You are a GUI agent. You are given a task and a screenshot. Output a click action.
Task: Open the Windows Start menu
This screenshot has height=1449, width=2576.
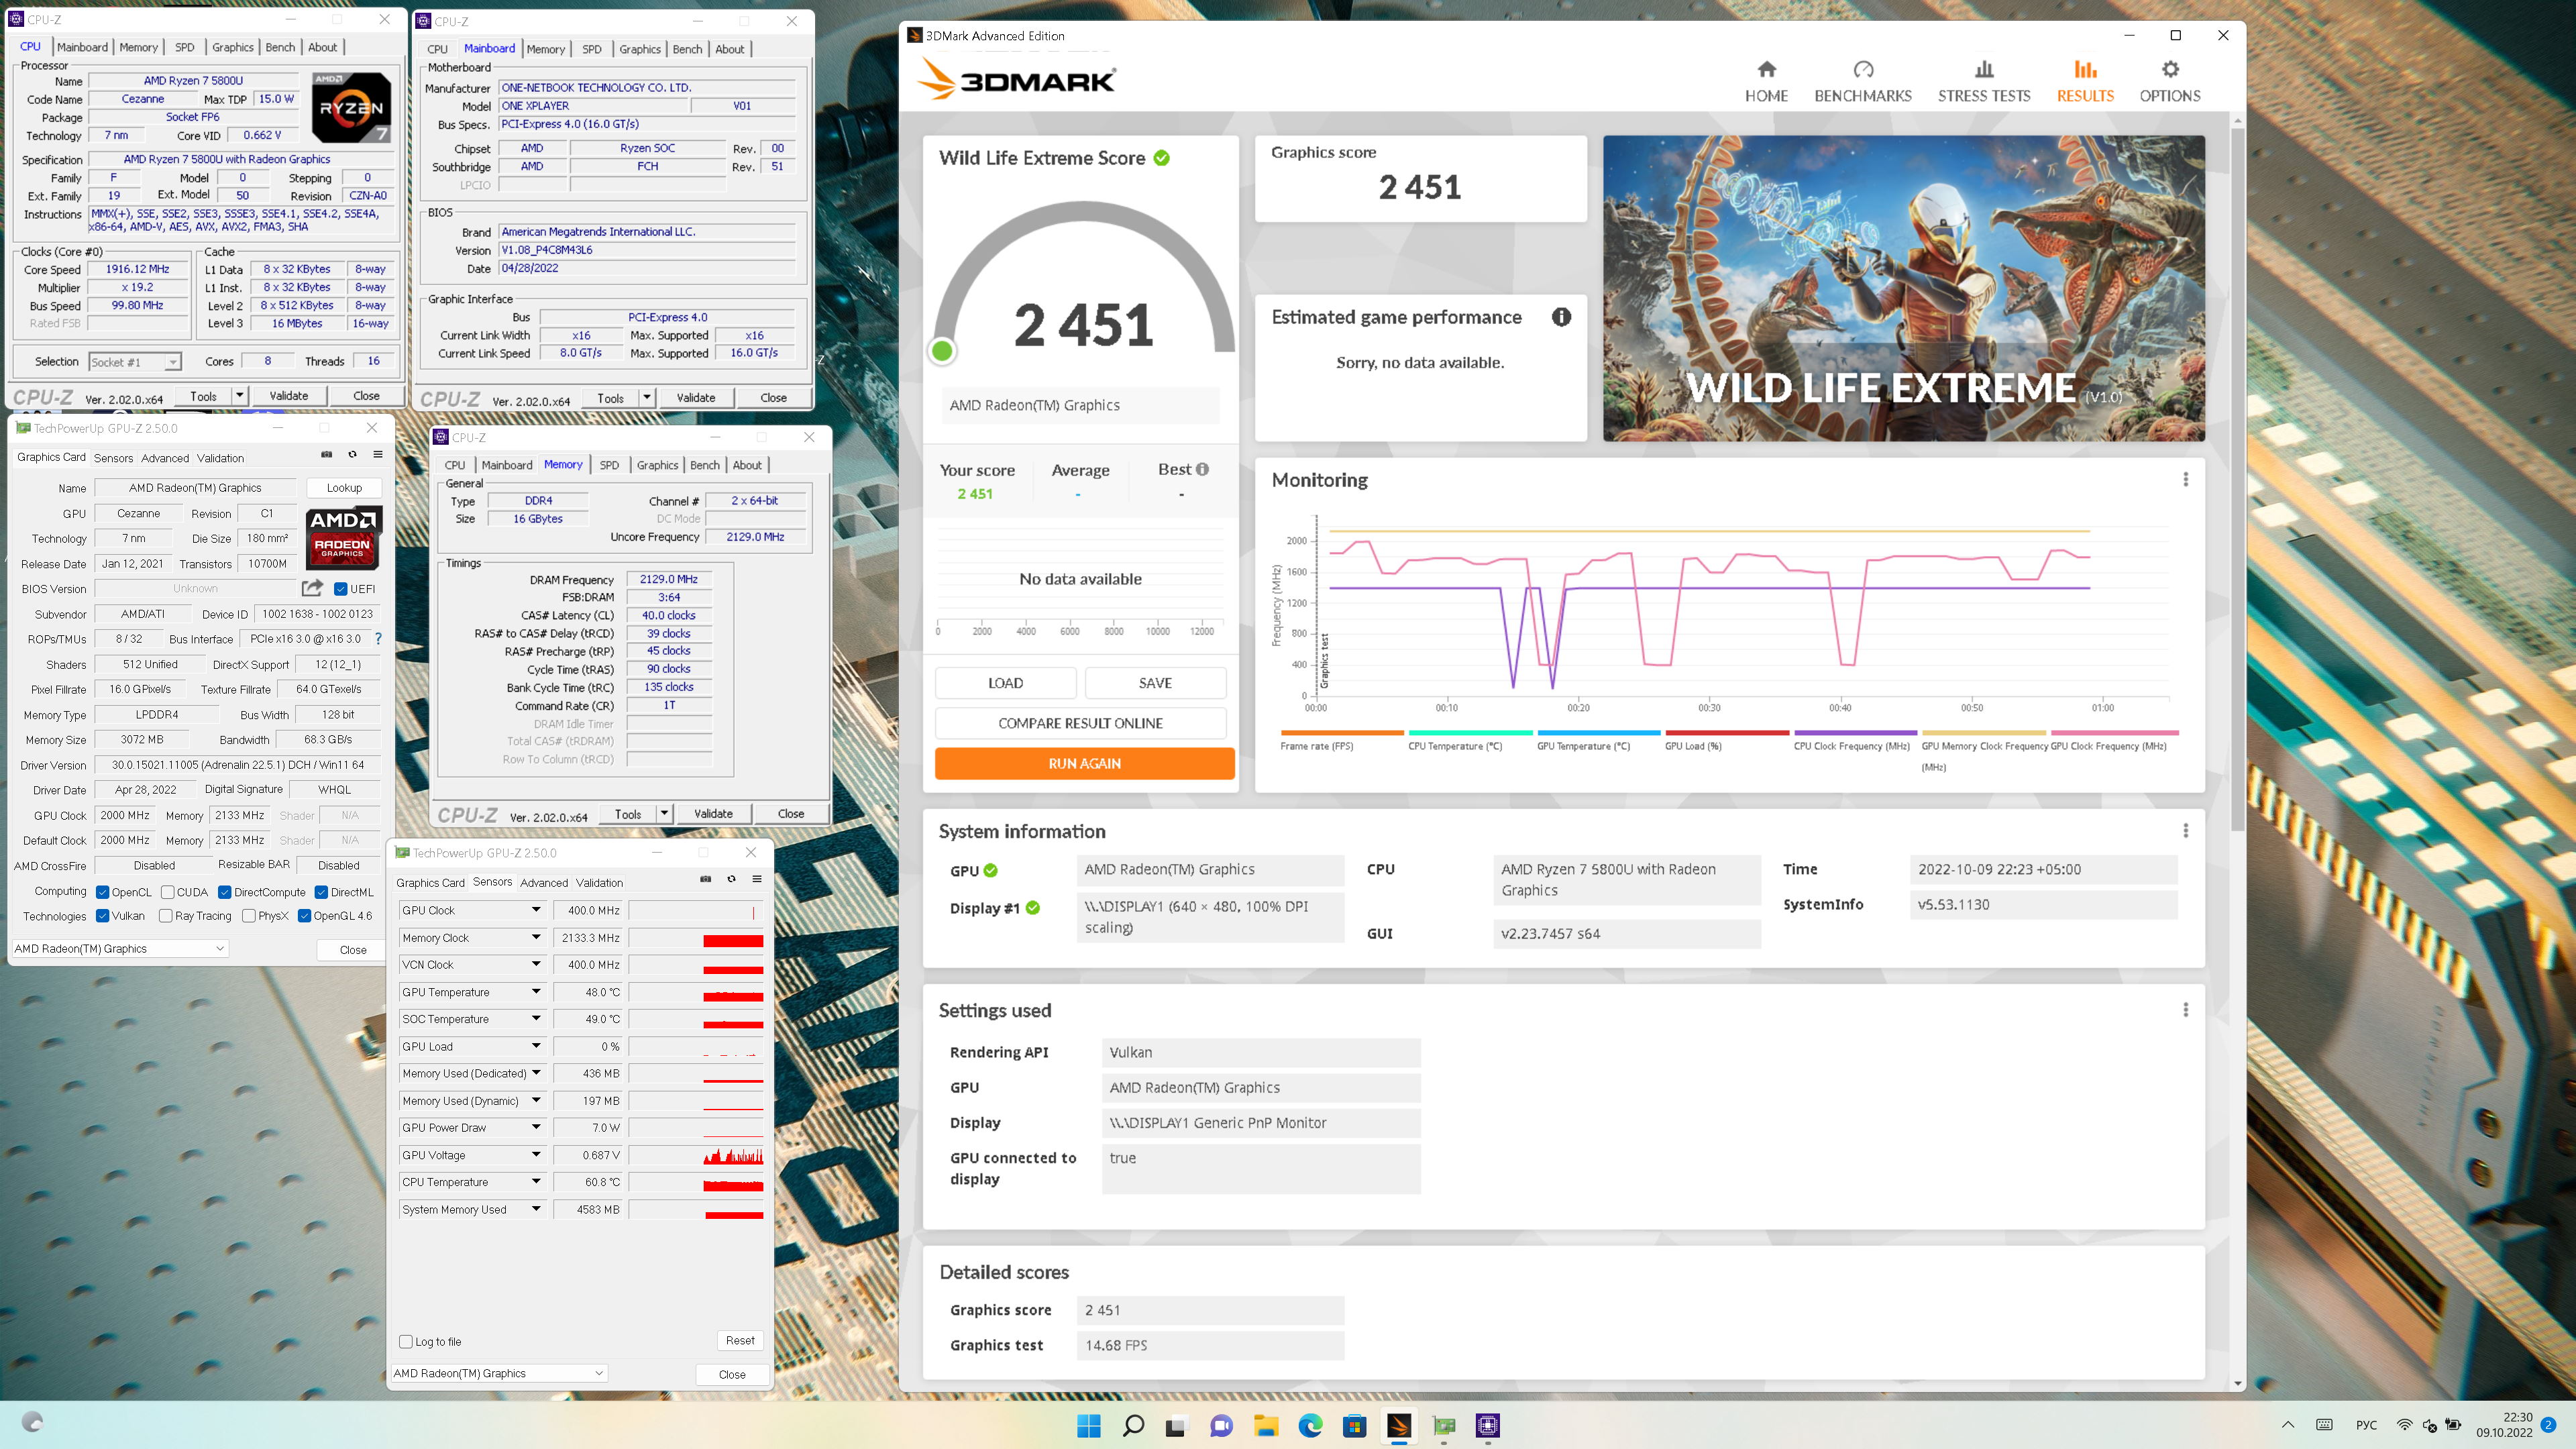(1088, 1425)
